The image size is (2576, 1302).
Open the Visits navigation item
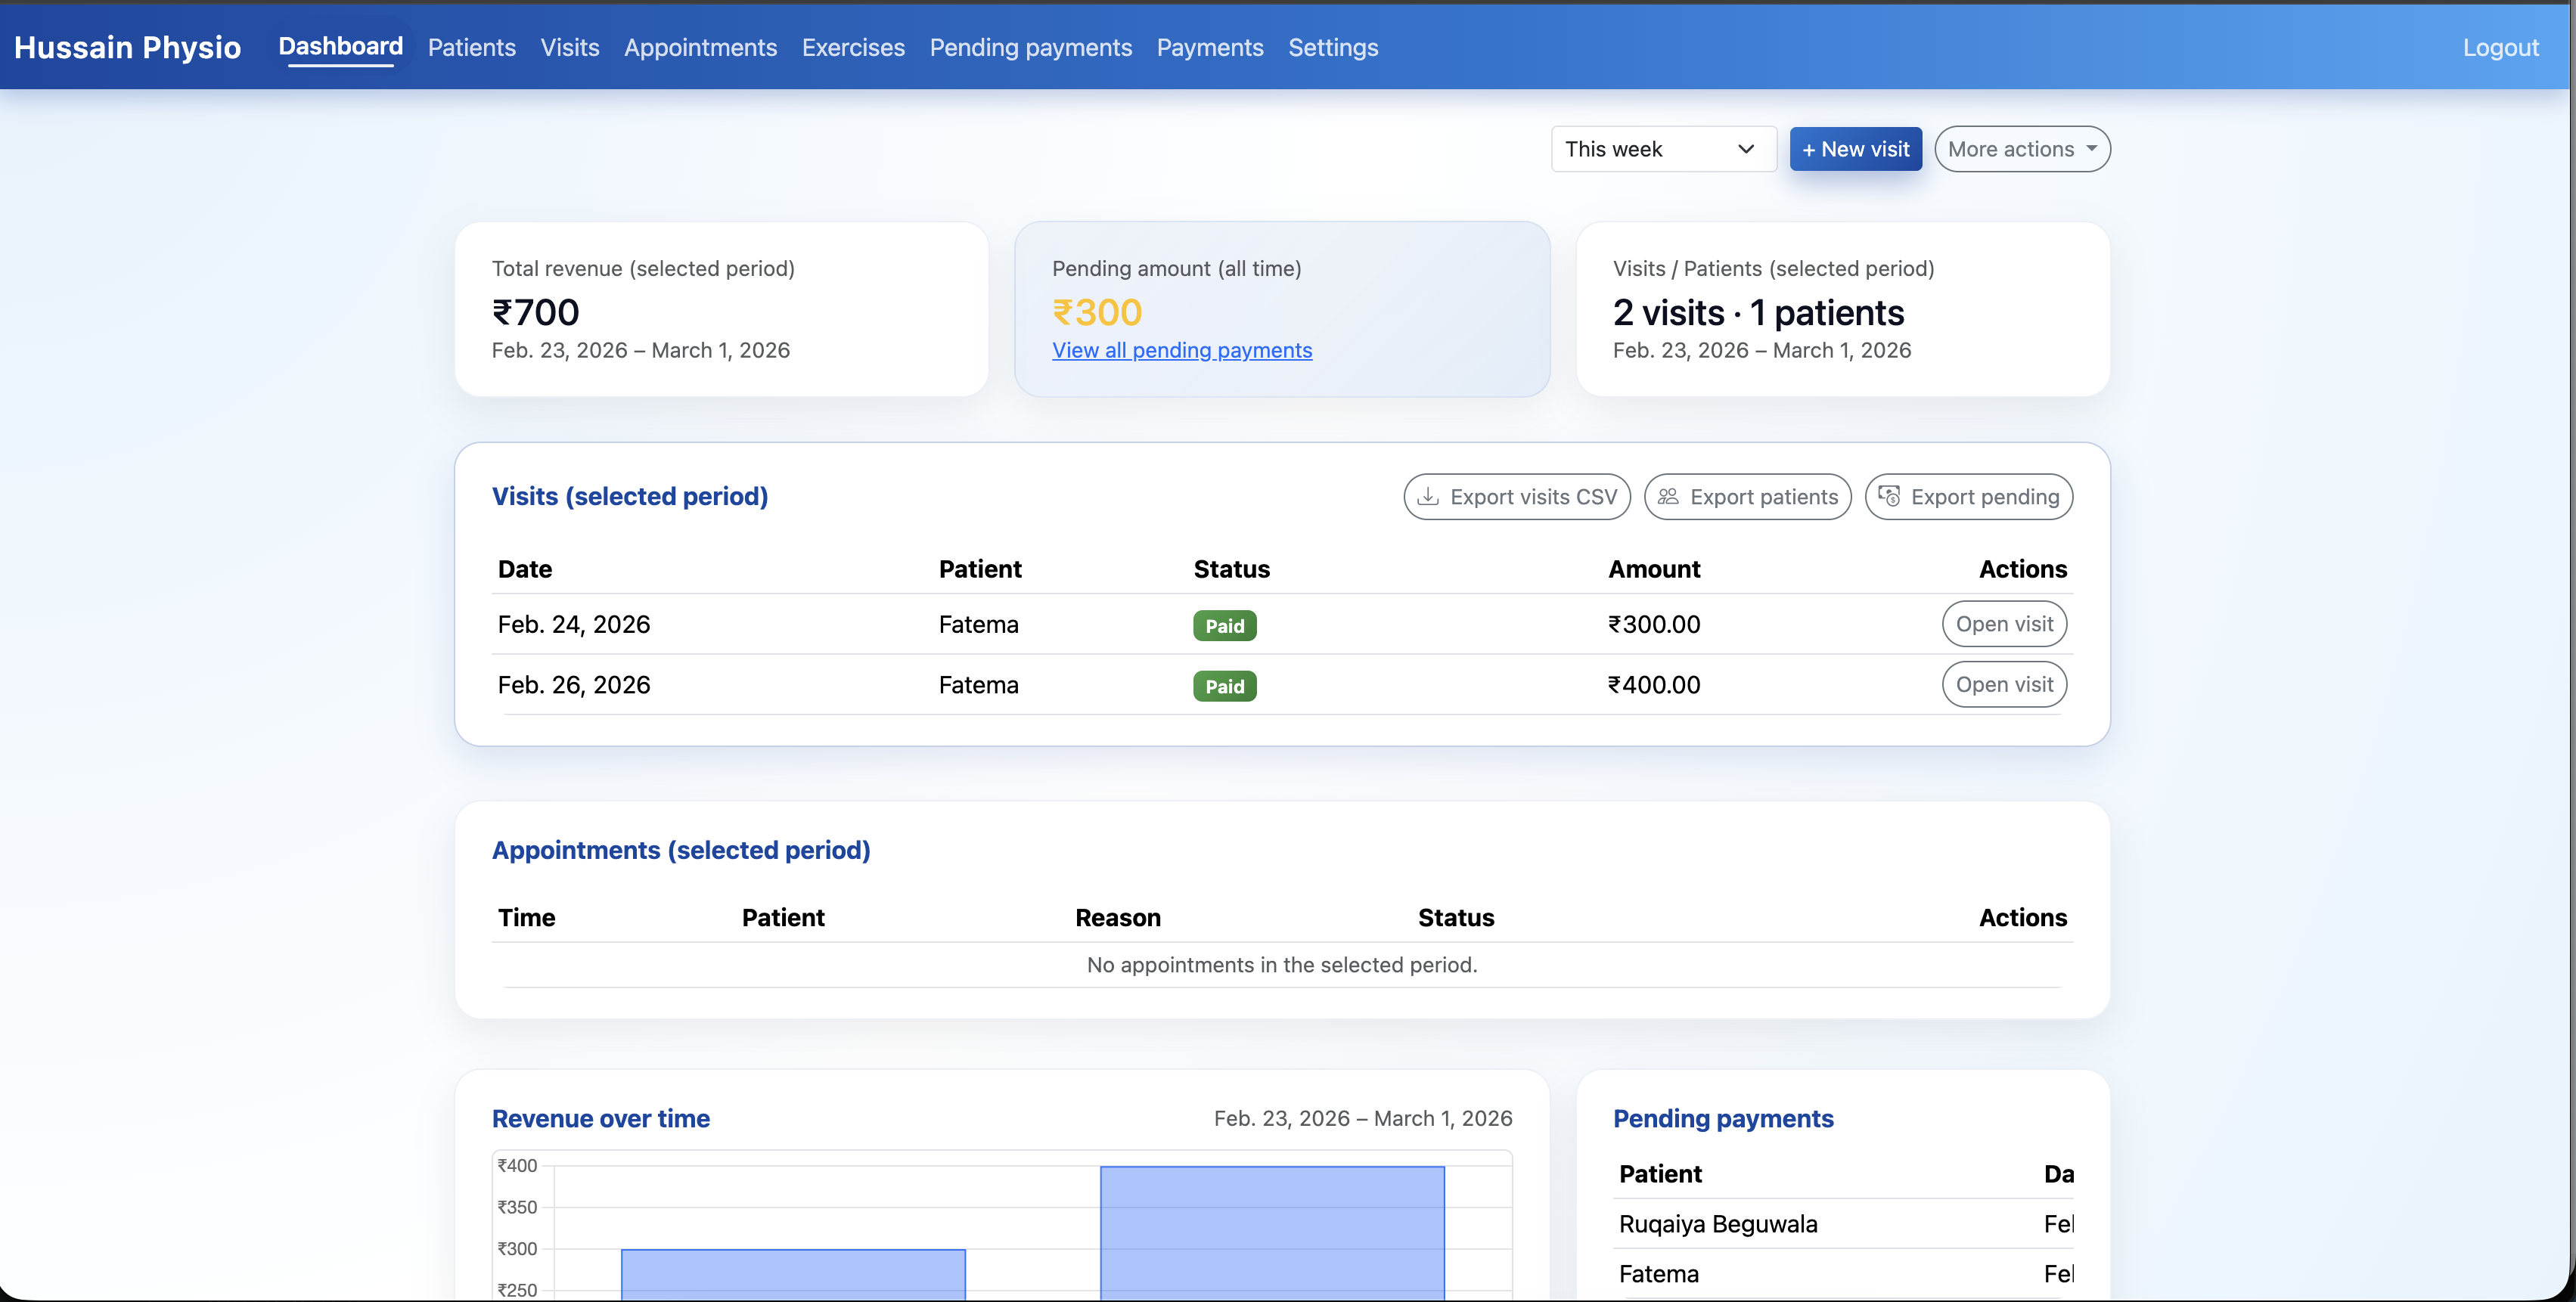point(569,47)
